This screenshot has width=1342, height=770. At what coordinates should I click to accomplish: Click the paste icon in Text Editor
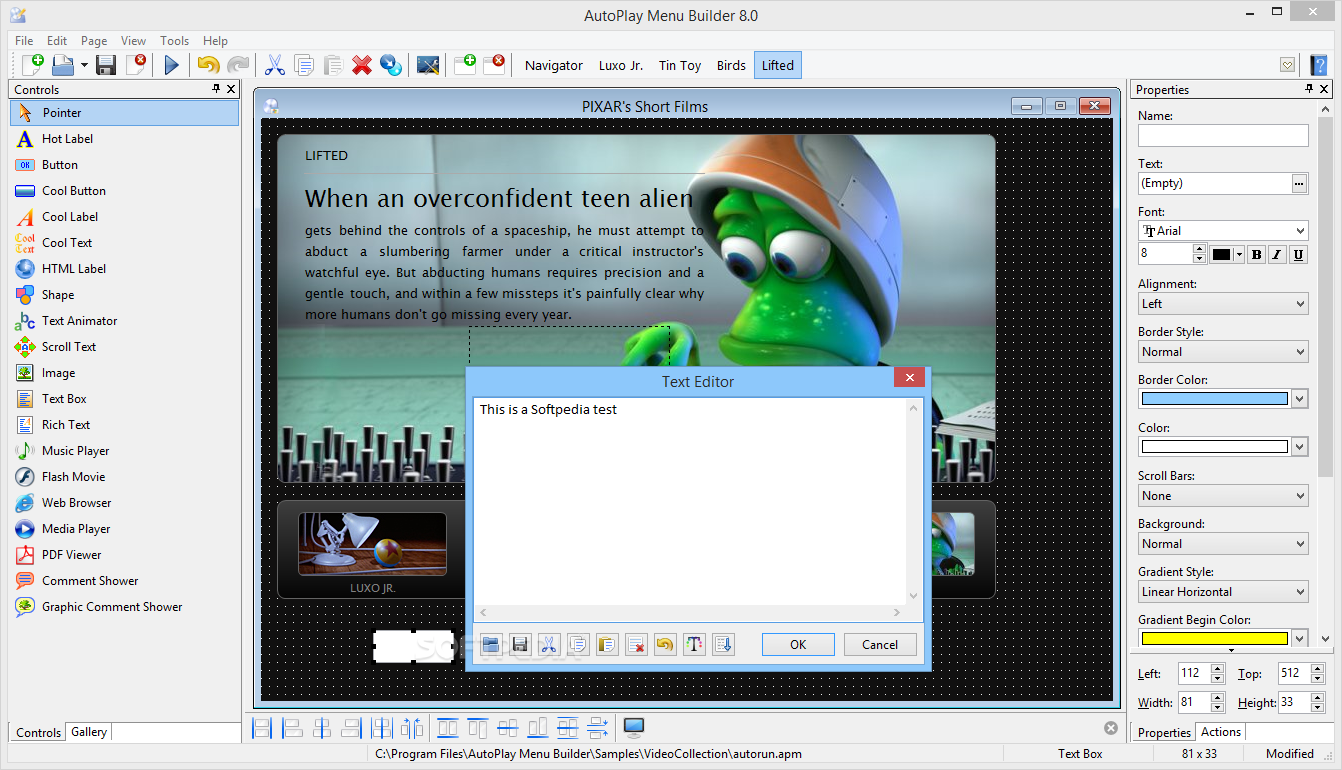(606, 645)
